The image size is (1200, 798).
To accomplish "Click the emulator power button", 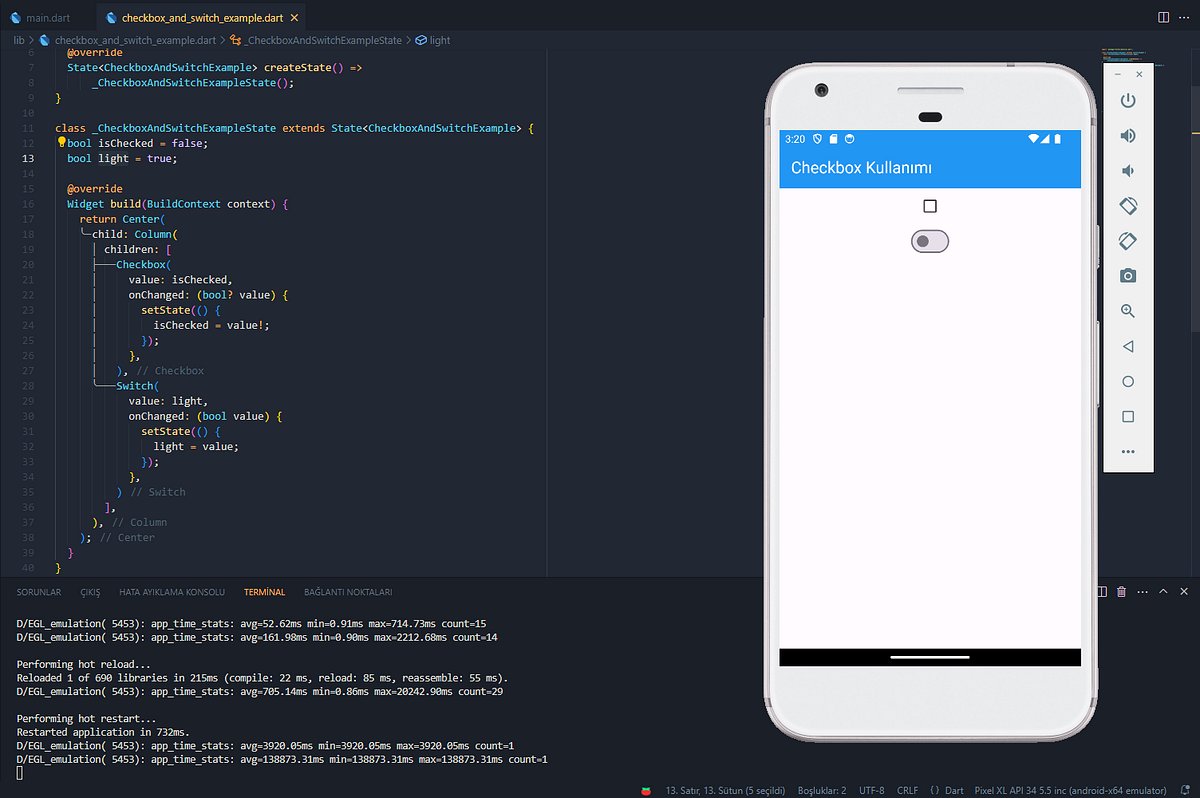I will [x=1128, y=100].
